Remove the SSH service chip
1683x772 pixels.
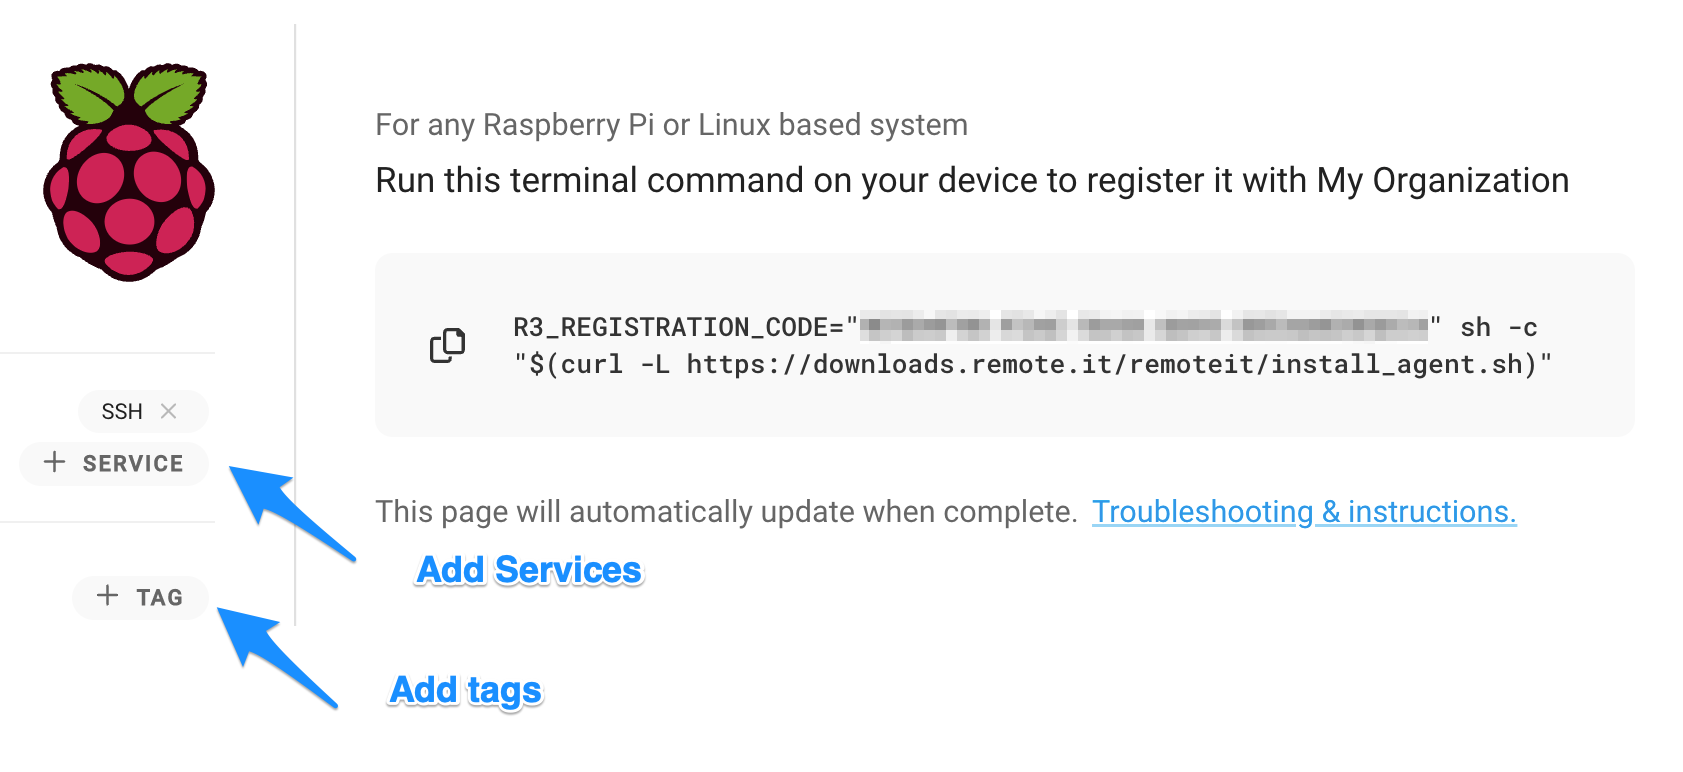169,411
